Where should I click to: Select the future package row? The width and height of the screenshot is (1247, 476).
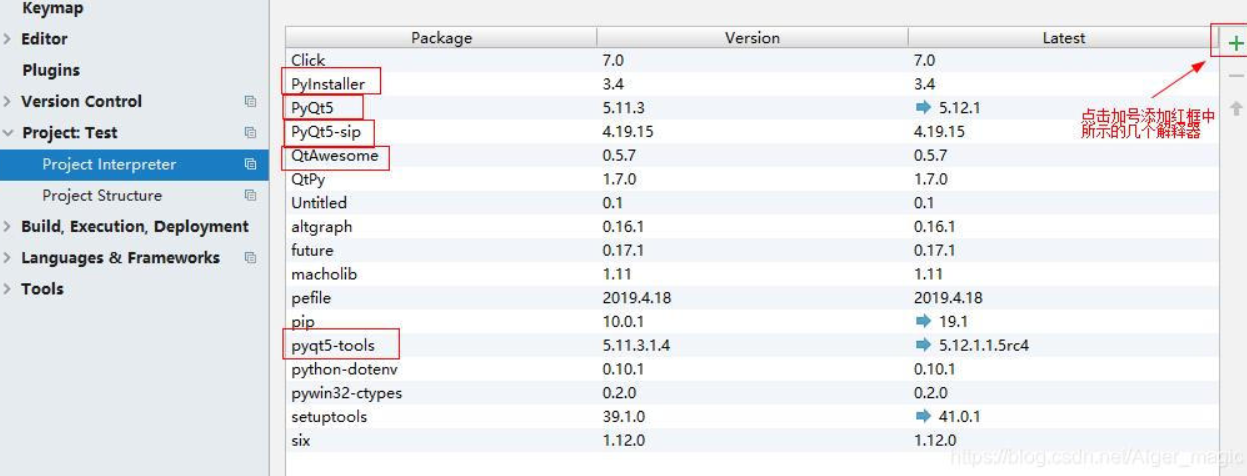click(752, 251)
